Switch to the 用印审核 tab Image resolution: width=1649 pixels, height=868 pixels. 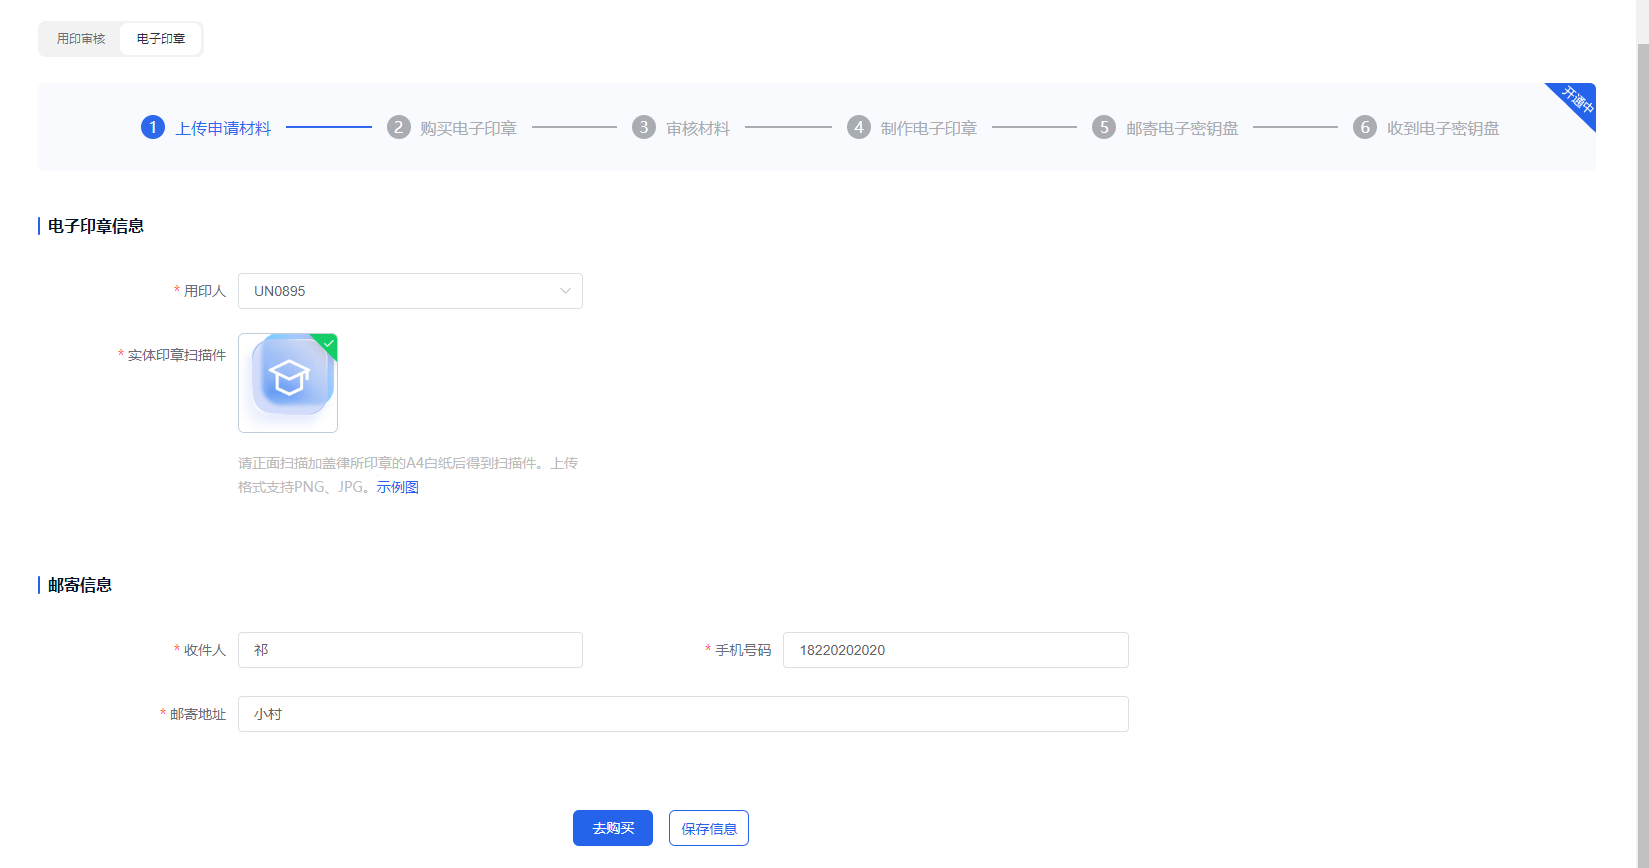(81, 39)
